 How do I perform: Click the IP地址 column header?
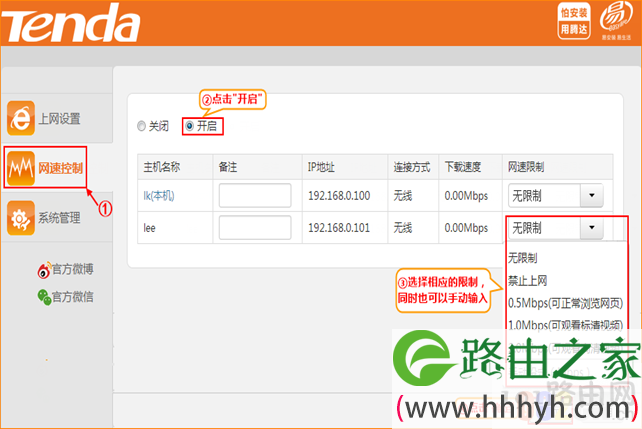click(321, 167)
